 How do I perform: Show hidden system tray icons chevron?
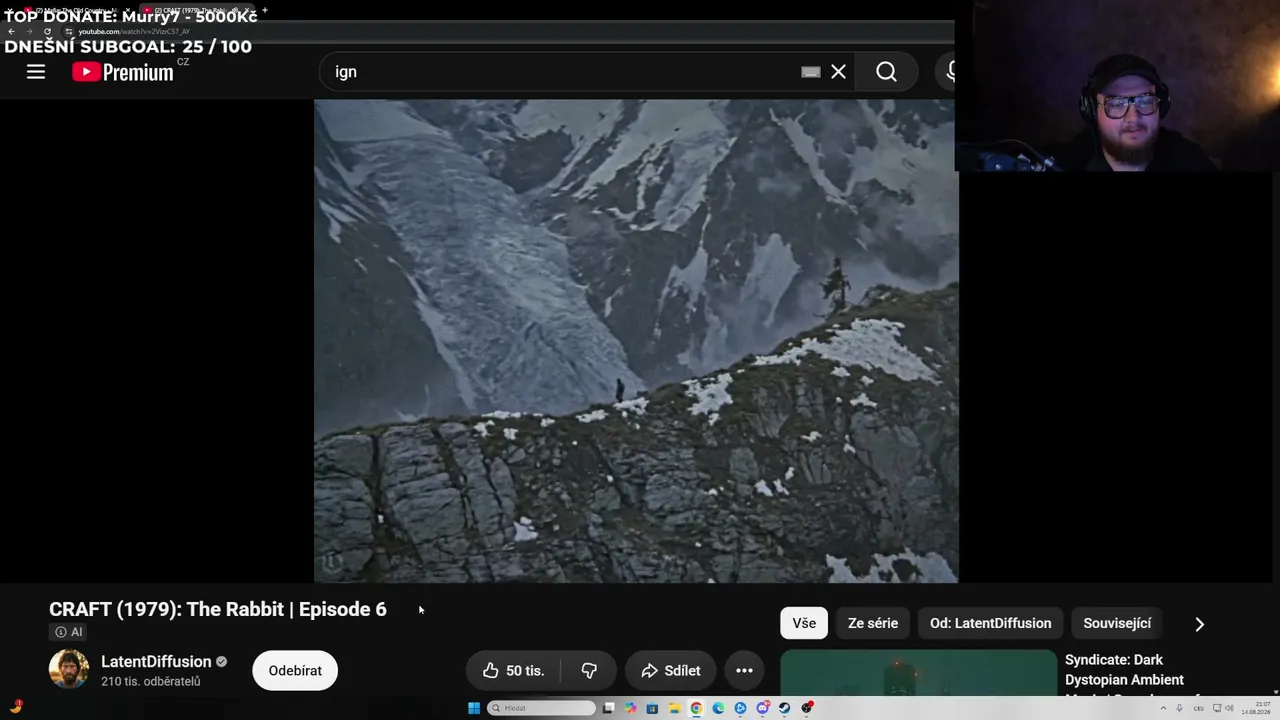tap(1163, 708)
